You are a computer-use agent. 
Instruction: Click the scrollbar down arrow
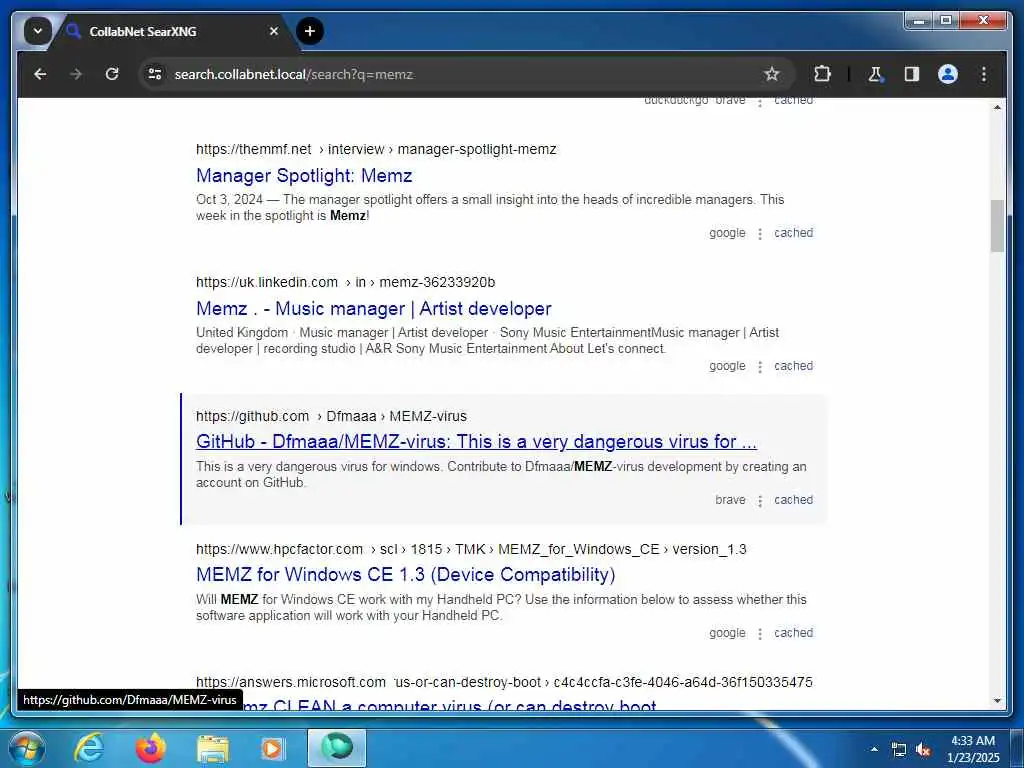point(997,701)
